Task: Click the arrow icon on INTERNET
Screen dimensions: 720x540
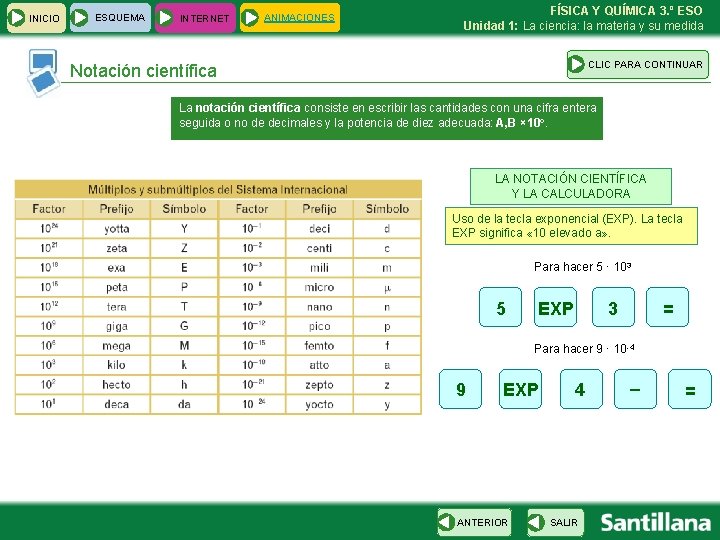Action: click(165, 18)
